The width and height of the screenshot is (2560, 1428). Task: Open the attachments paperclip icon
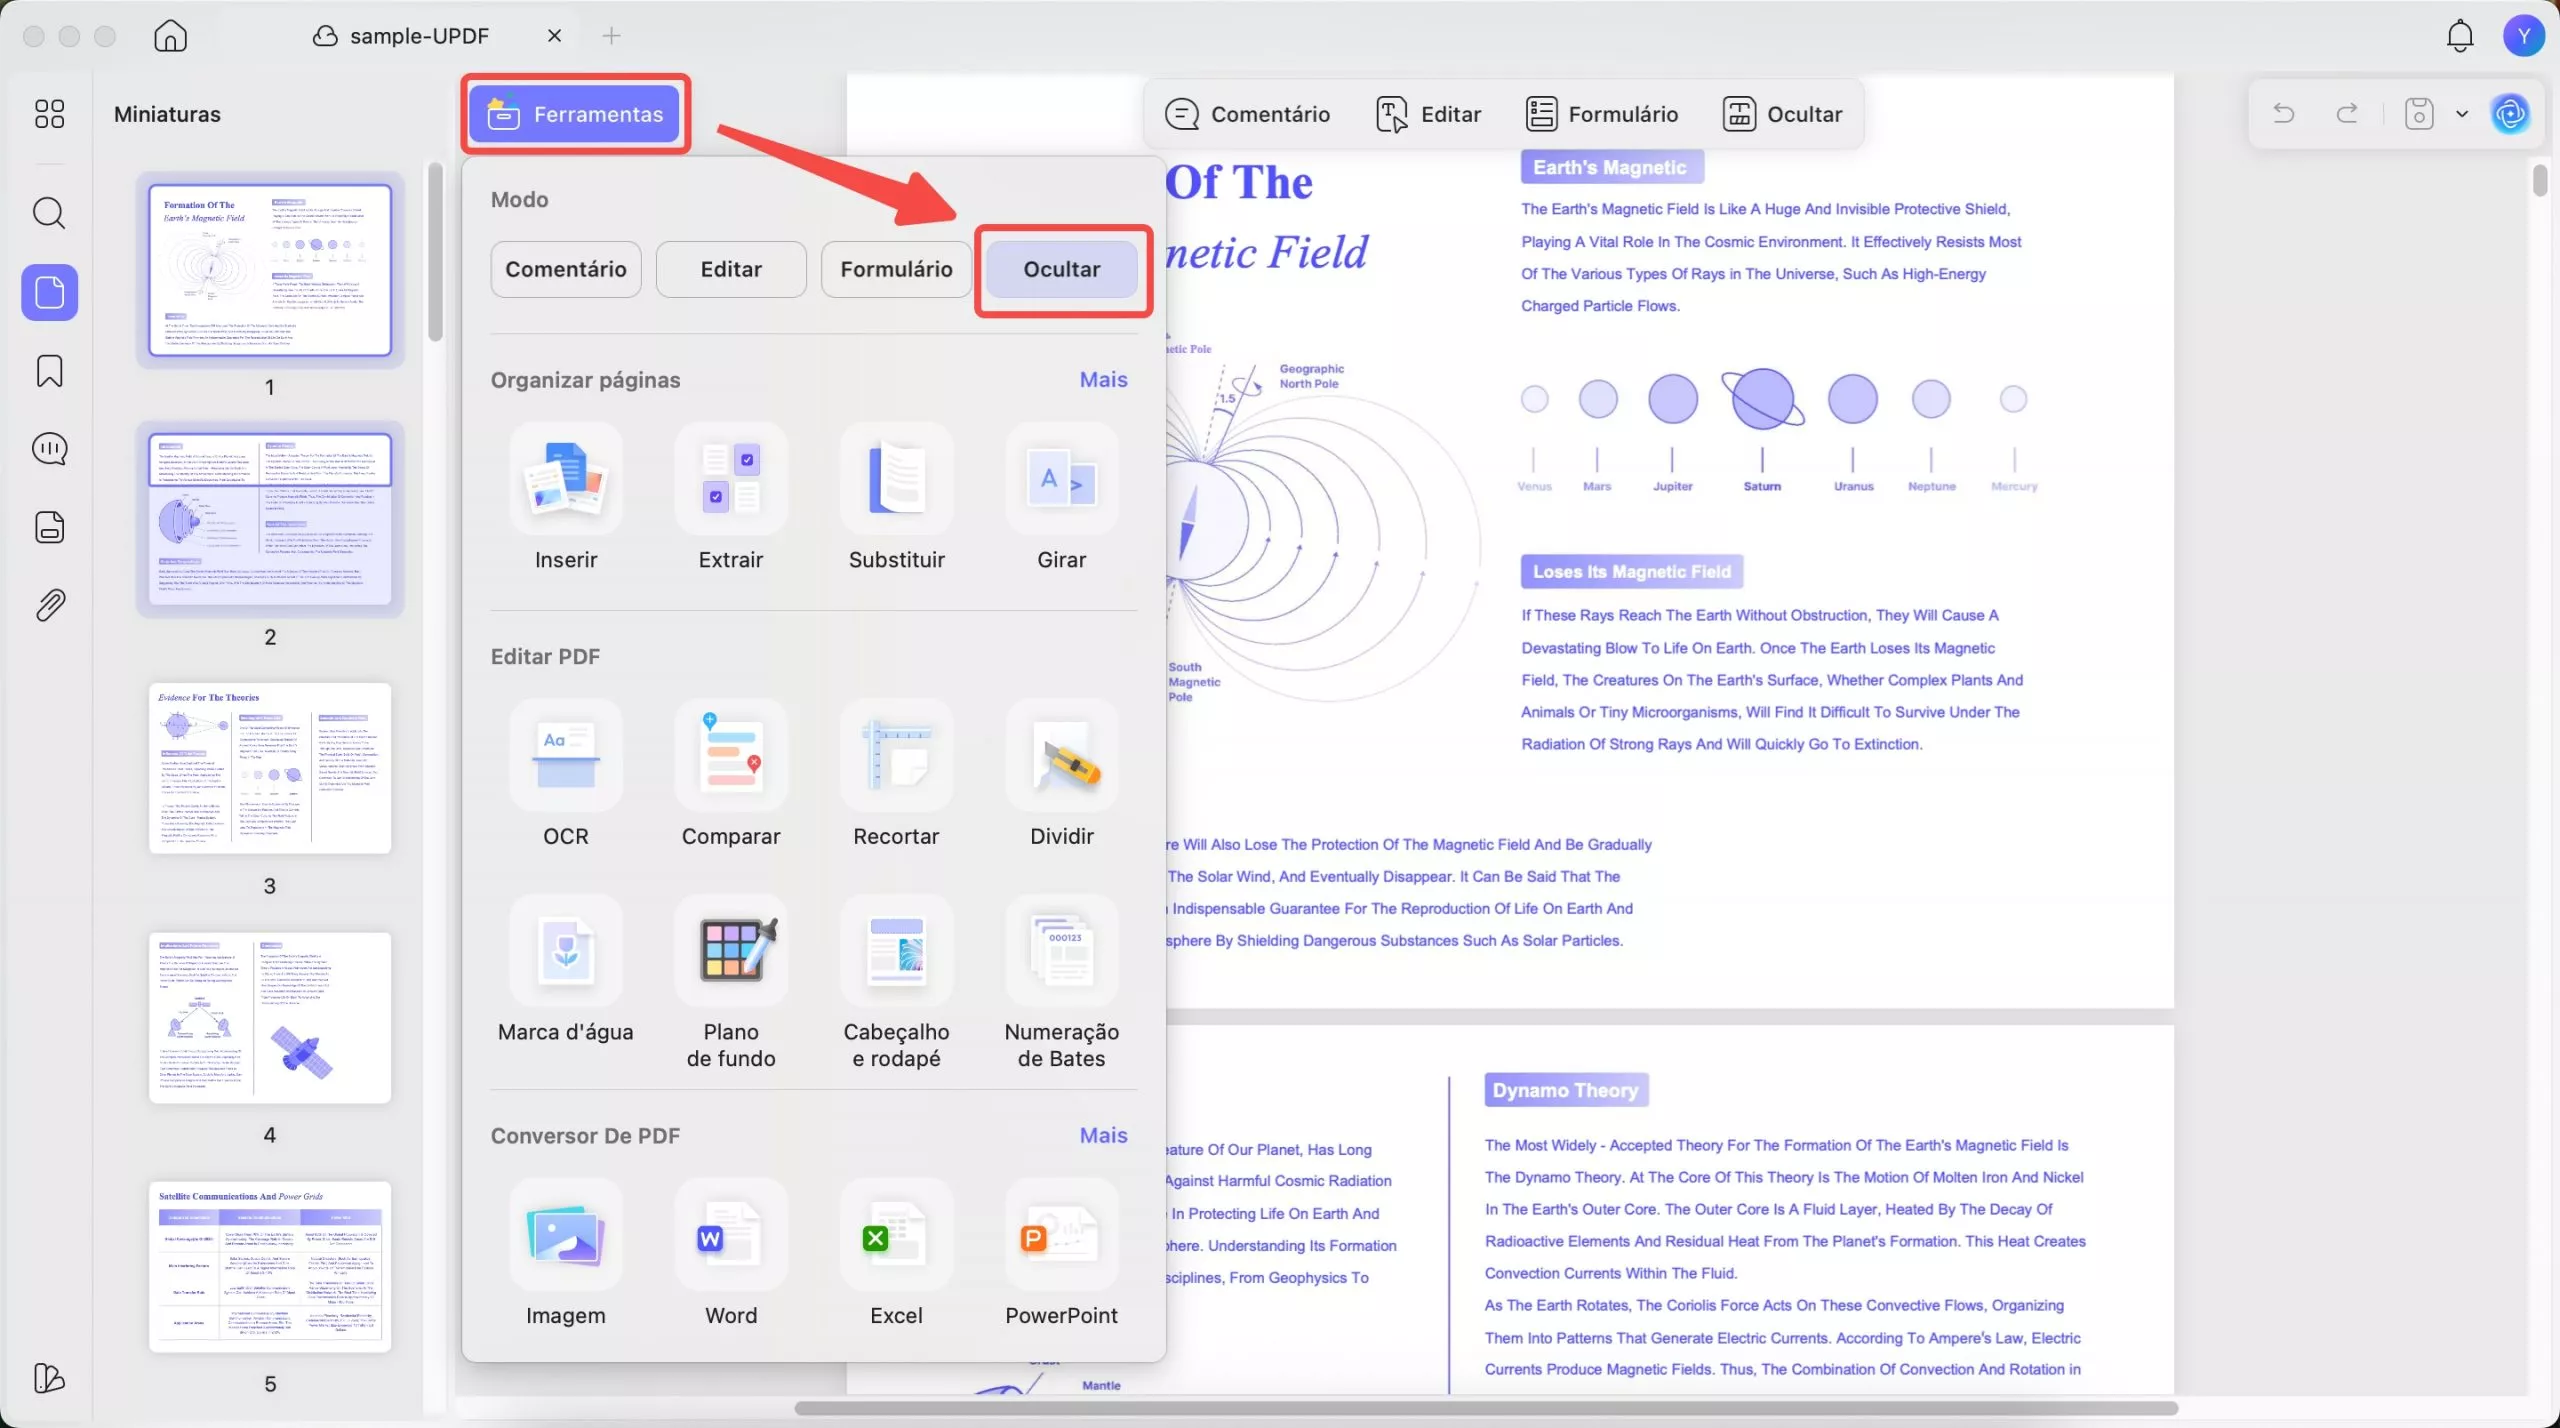click(x=49, y=605)
